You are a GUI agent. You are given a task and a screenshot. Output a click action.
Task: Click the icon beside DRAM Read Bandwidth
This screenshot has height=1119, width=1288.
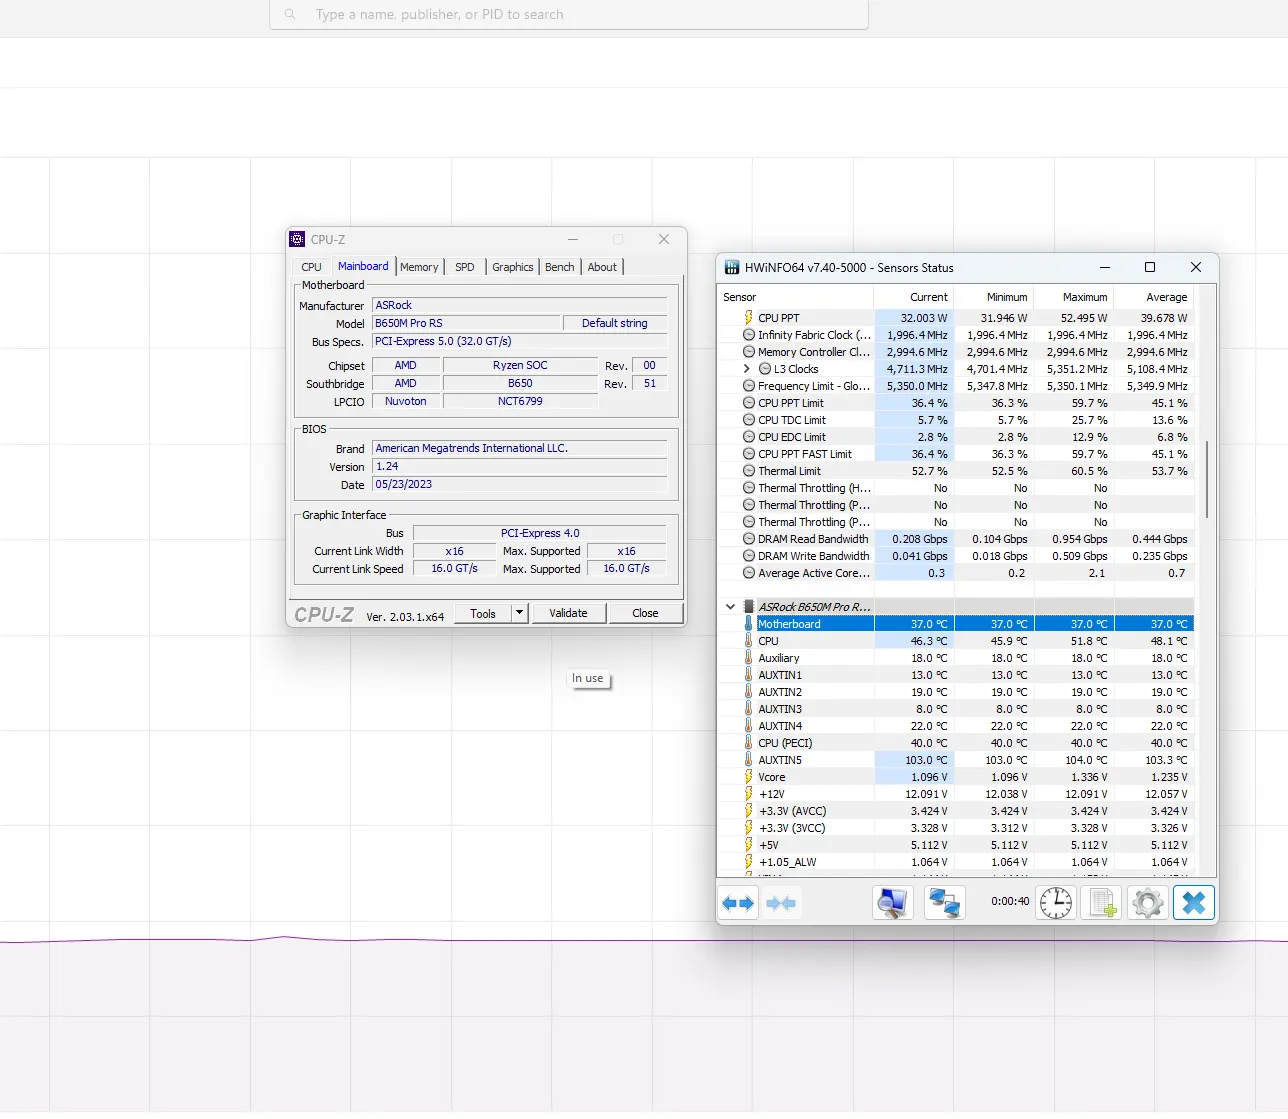coord(749,539)
